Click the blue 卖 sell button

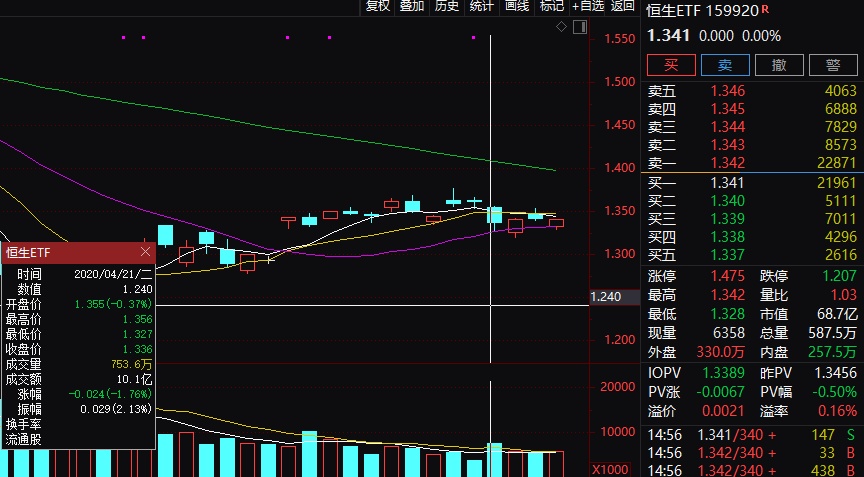[x=725, y=65]
